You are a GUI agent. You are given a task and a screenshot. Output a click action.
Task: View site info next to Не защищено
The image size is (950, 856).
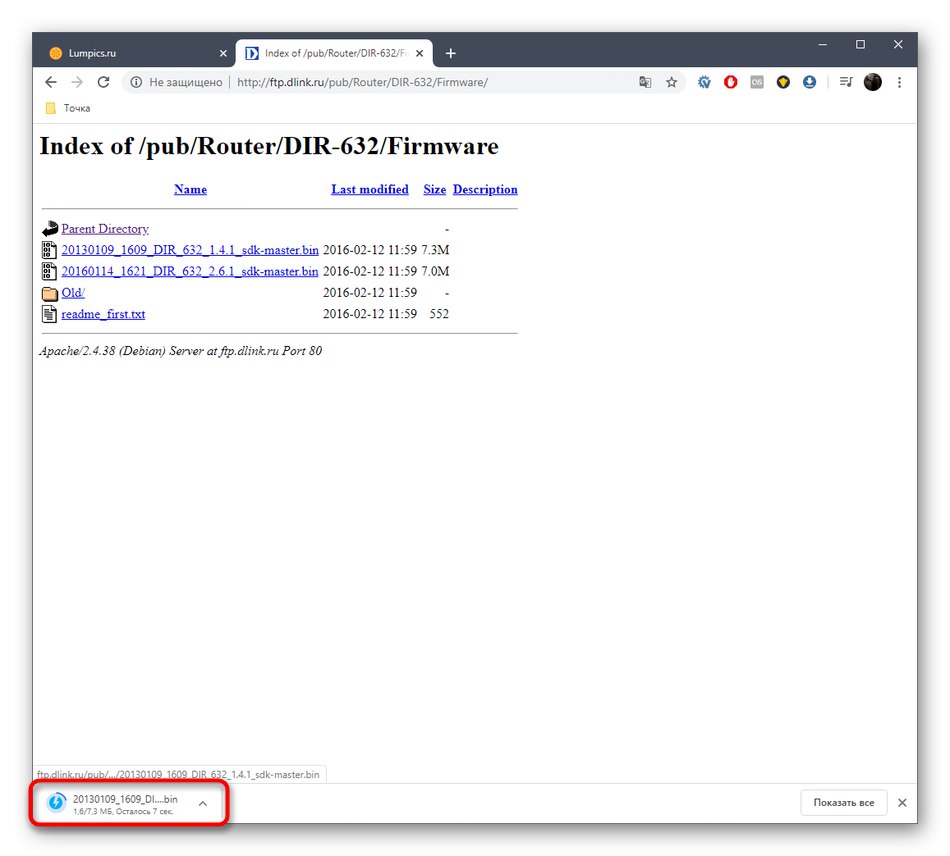pos(136,82)
